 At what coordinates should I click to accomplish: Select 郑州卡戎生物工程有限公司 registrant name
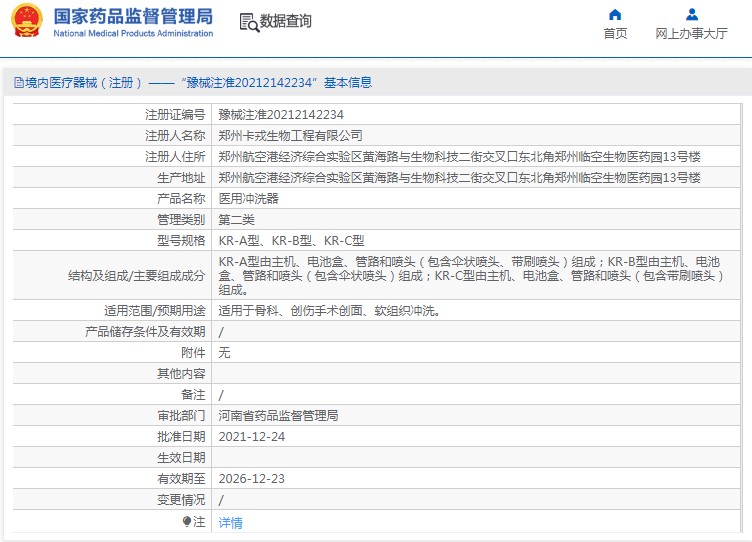point(291,136)
